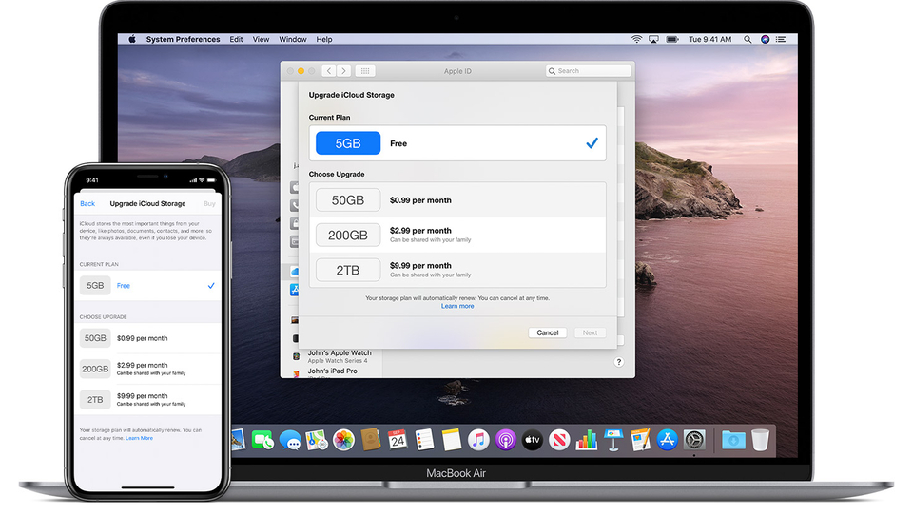
Task: Select the 2TB plan in the Mac dialog
Action: [x=347, y=270]
